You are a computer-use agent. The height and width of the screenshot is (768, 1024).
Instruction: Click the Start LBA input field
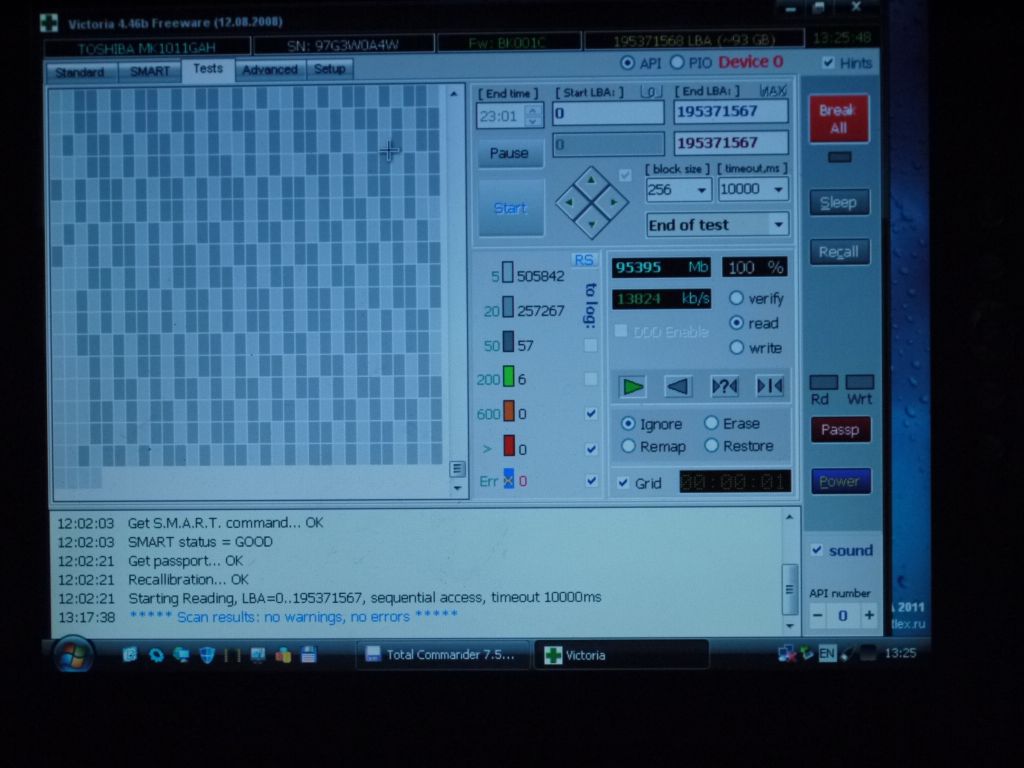click(608, 113)
